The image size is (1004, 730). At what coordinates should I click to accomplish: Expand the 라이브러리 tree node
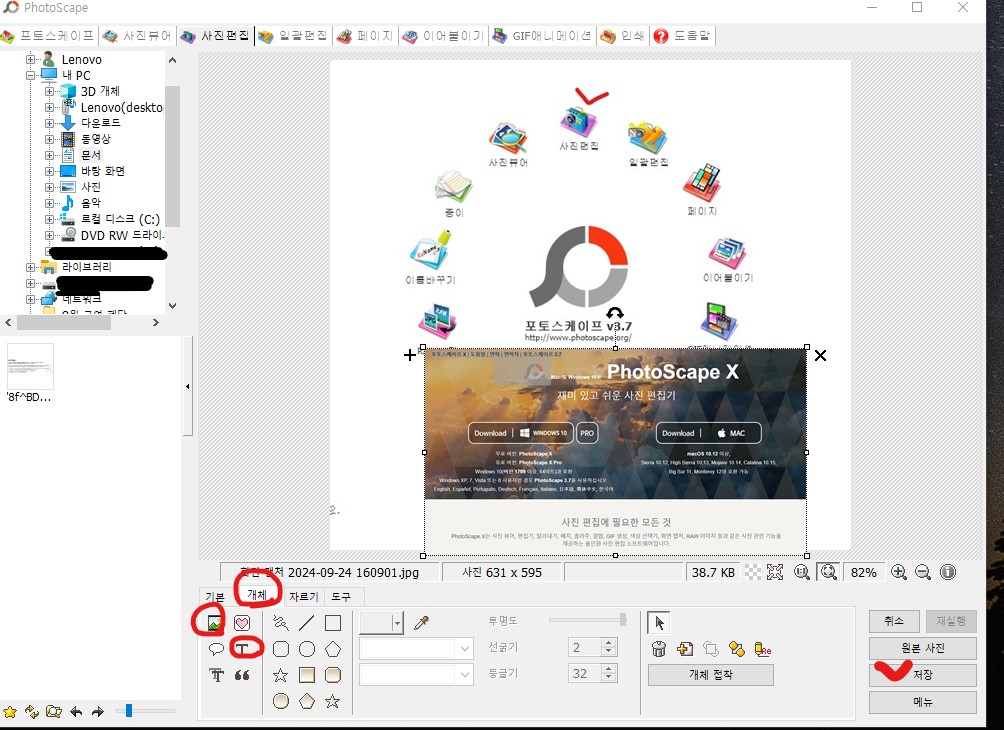(30, 267)
